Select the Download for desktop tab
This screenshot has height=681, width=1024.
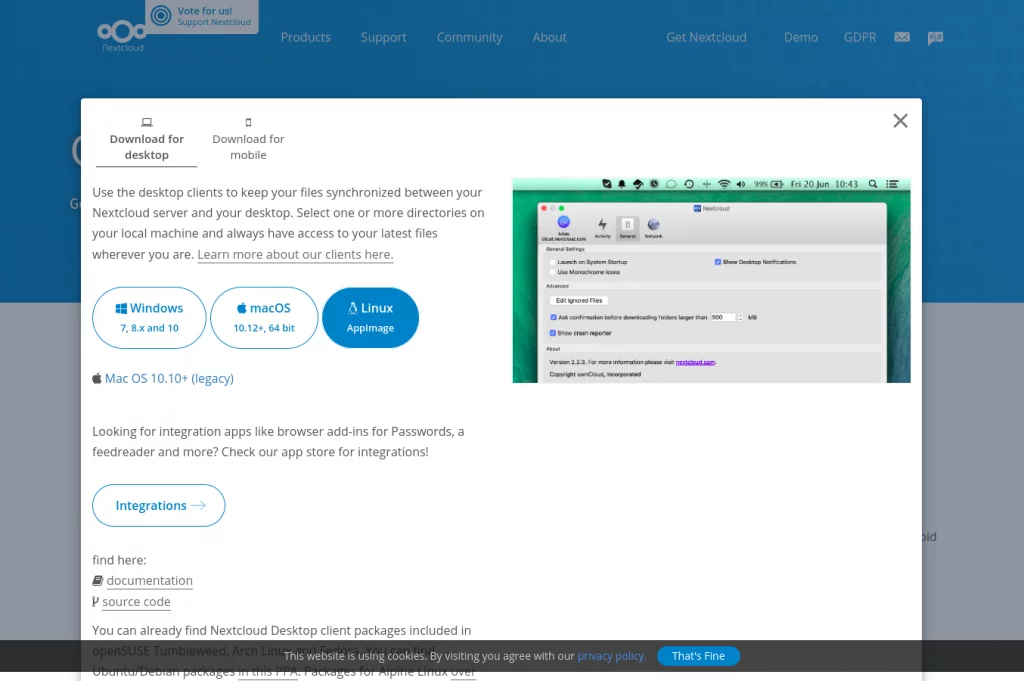click(146, 140)
